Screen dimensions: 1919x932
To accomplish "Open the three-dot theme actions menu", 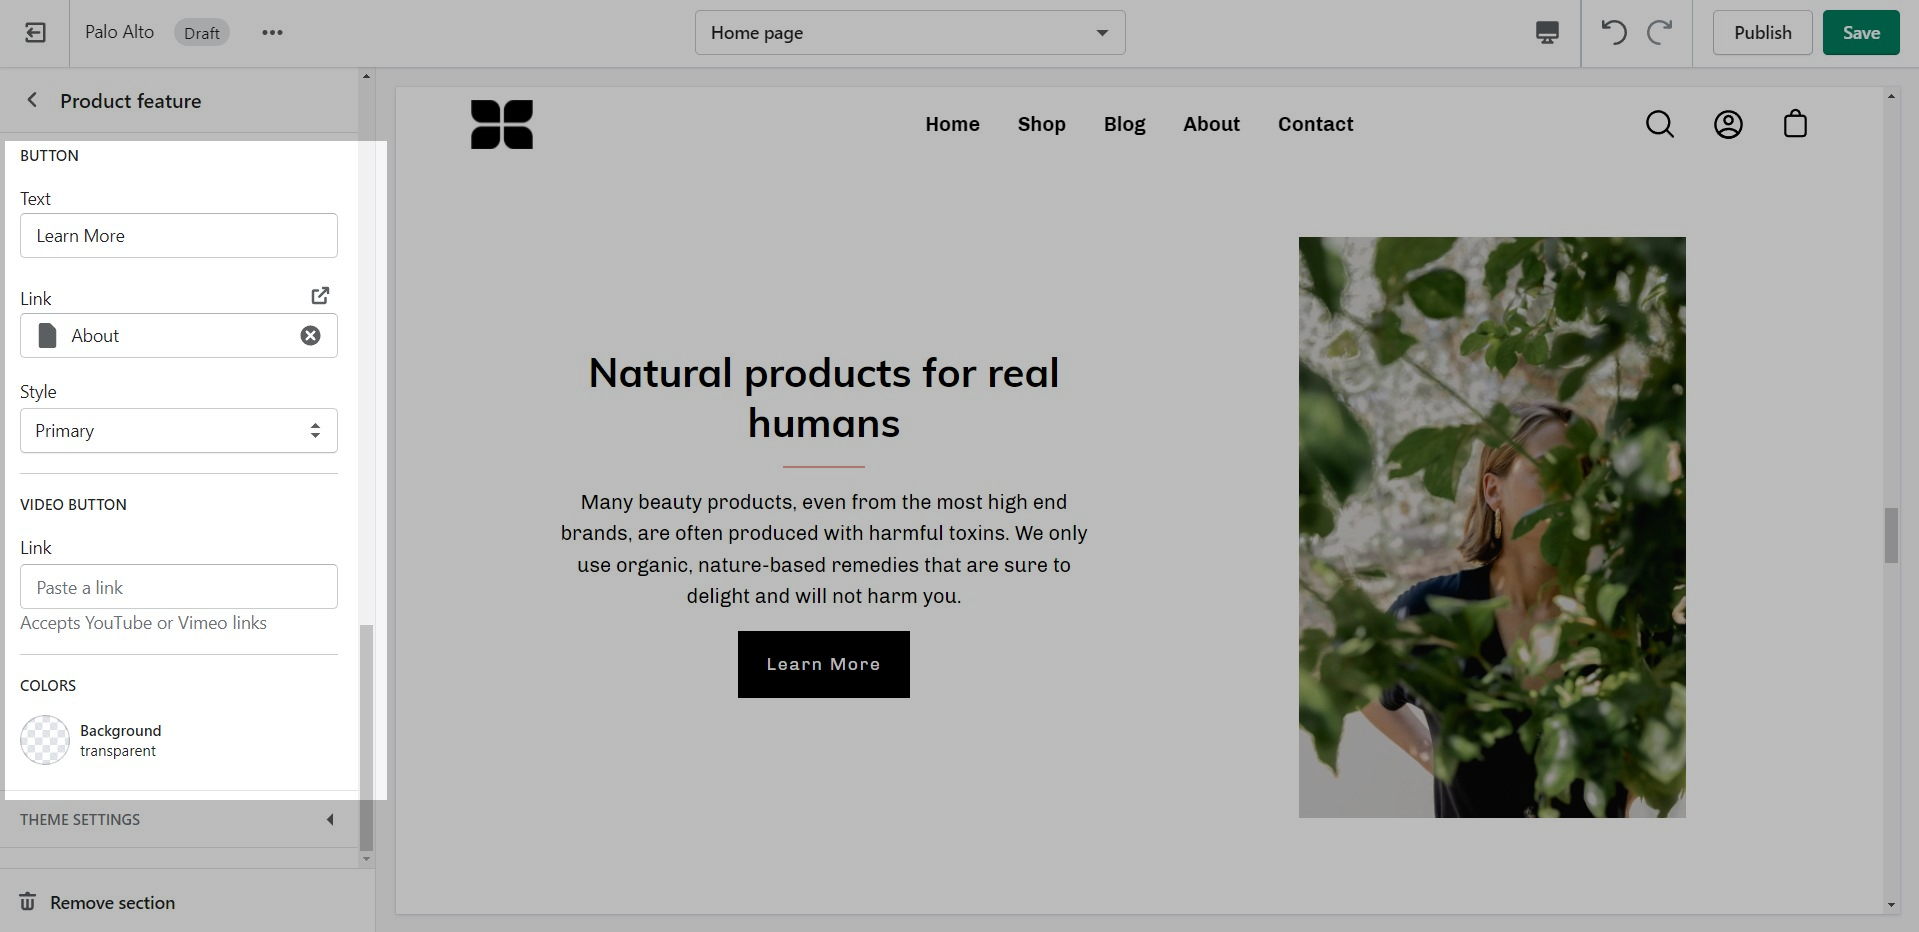I will coord(272,33).
